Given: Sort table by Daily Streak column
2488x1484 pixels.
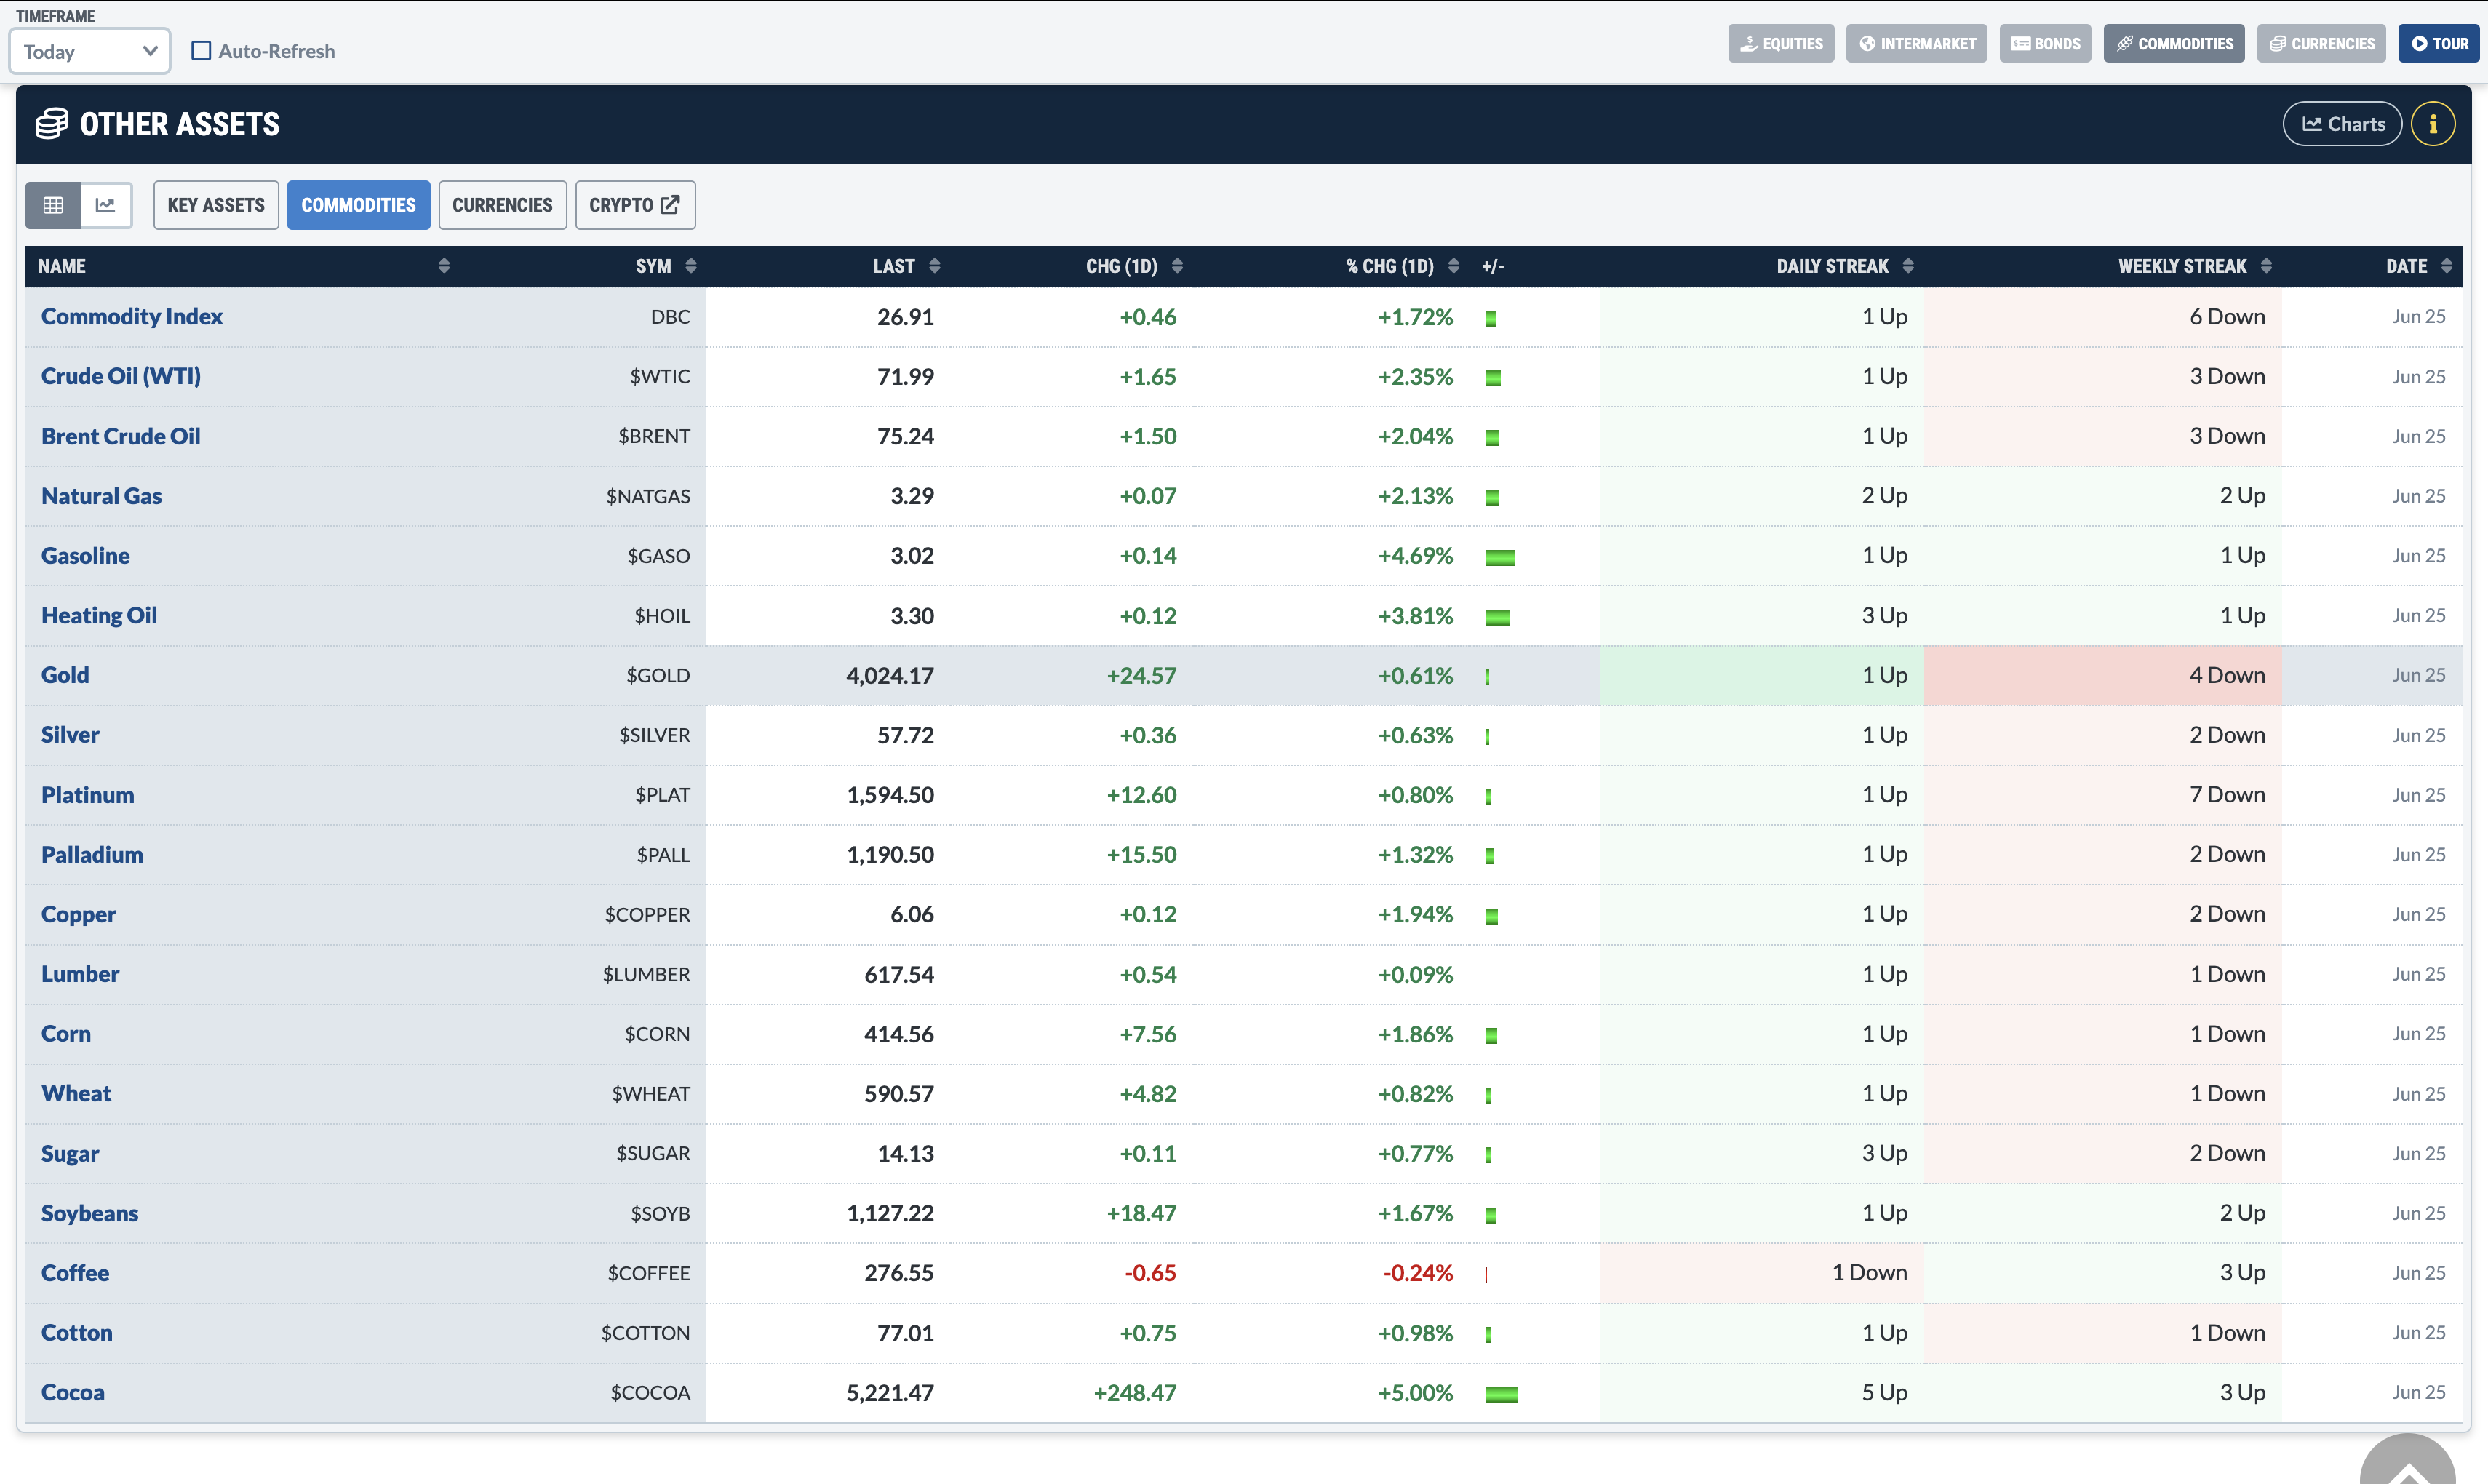Looking at the screenshot, I should tap(1908, 266).
